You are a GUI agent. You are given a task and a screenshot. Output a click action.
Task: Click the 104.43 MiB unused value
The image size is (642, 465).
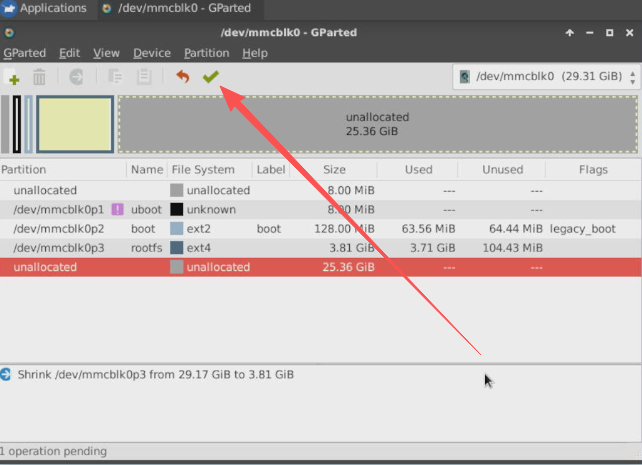(512, 248)
